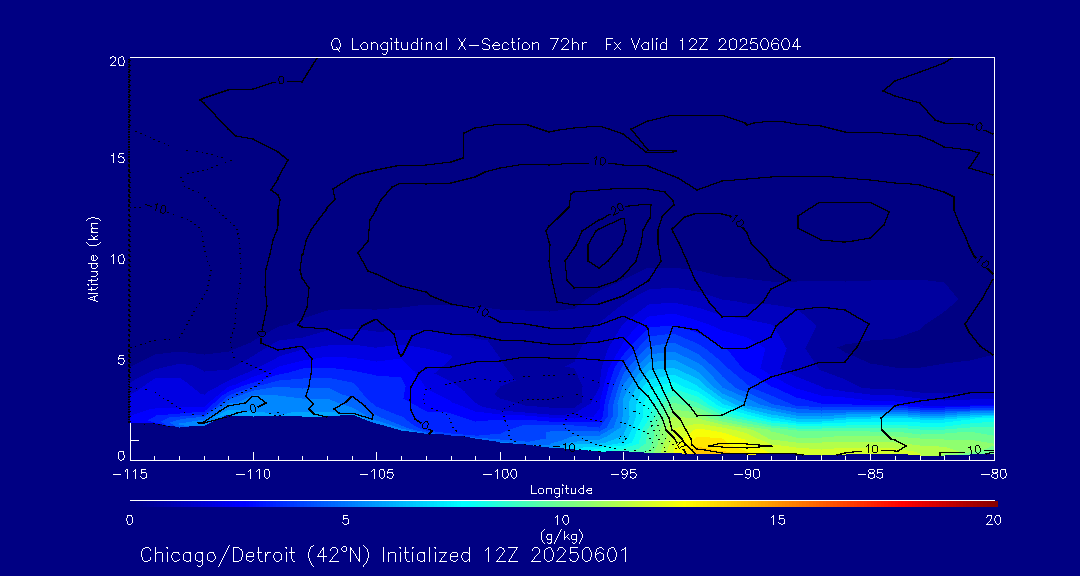Select the -95 longitude tick label
The height and width of the screenshot is (576, 1080).
tap(623, 475)
